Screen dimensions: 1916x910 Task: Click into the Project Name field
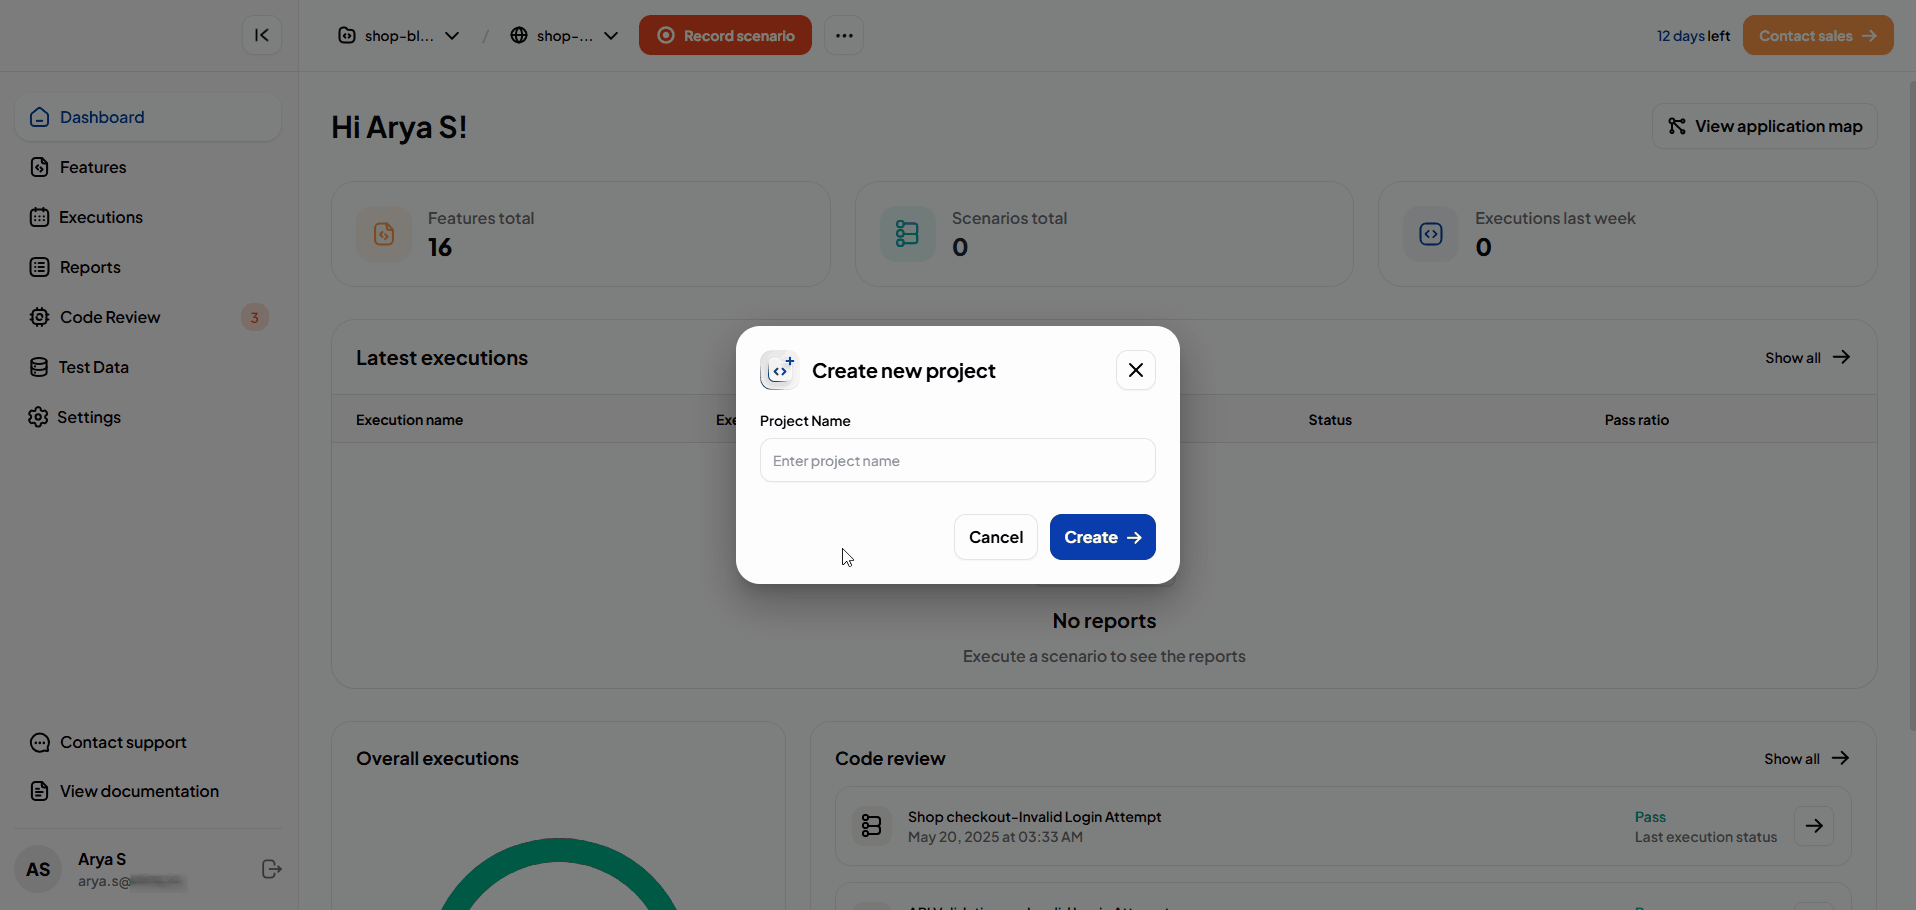957,461
